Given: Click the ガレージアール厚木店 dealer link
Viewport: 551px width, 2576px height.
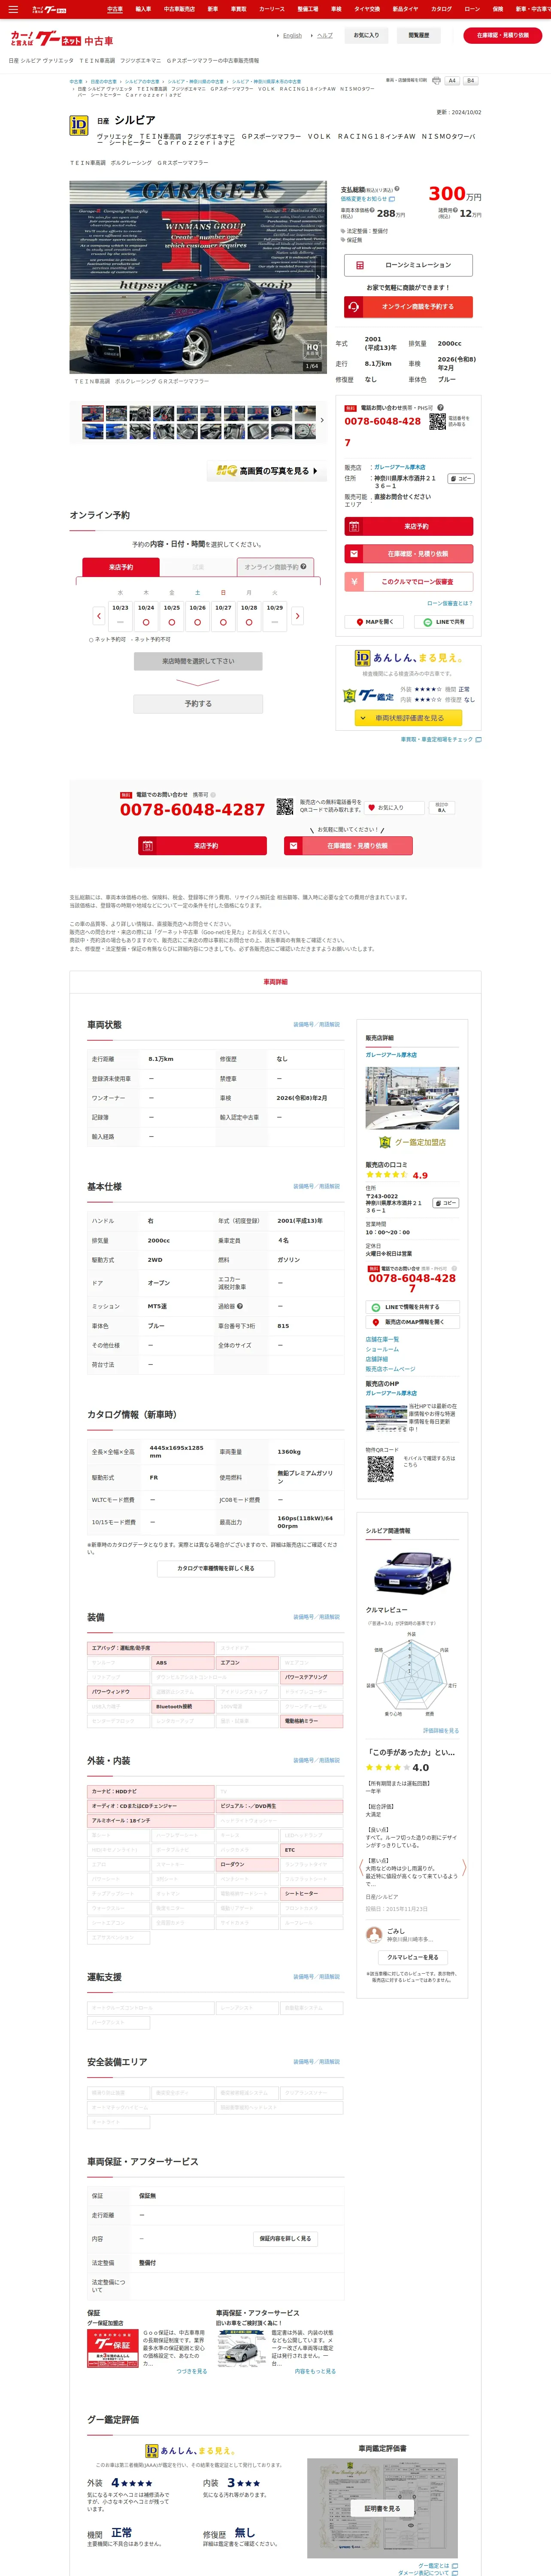Looking at the screenshot, I should (399, 467).
